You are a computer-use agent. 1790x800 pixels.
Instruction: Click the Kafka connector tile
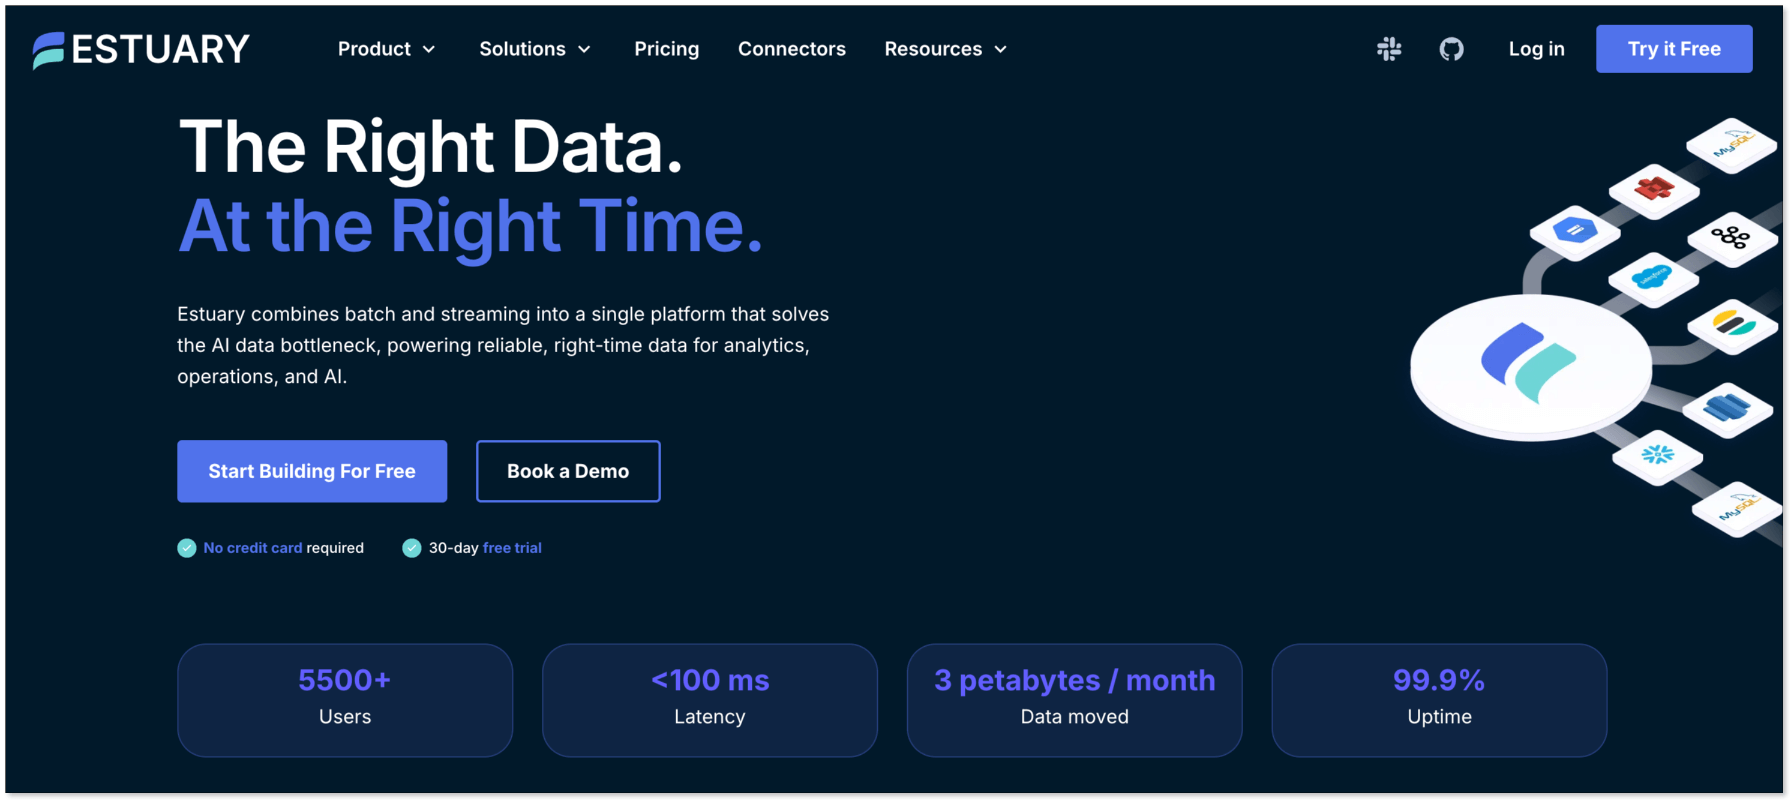1730,238
